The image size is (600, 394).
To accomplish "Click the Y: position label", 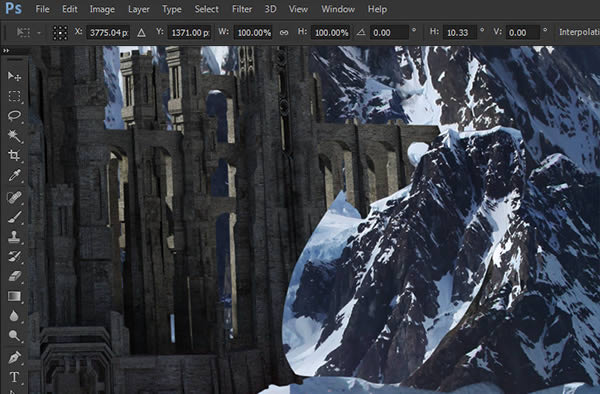I will 160,32.
